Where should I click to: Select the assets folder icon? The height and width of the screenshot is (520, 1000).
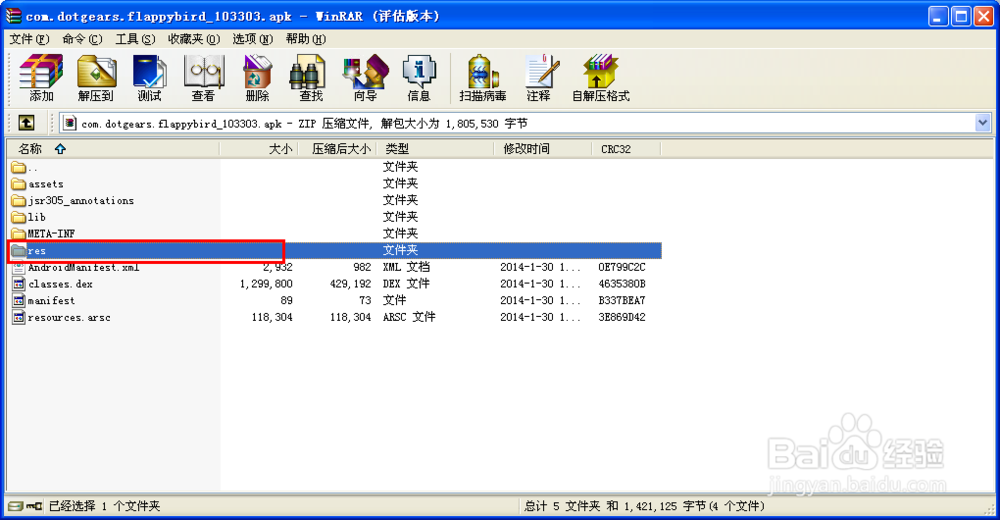point(18,184)
